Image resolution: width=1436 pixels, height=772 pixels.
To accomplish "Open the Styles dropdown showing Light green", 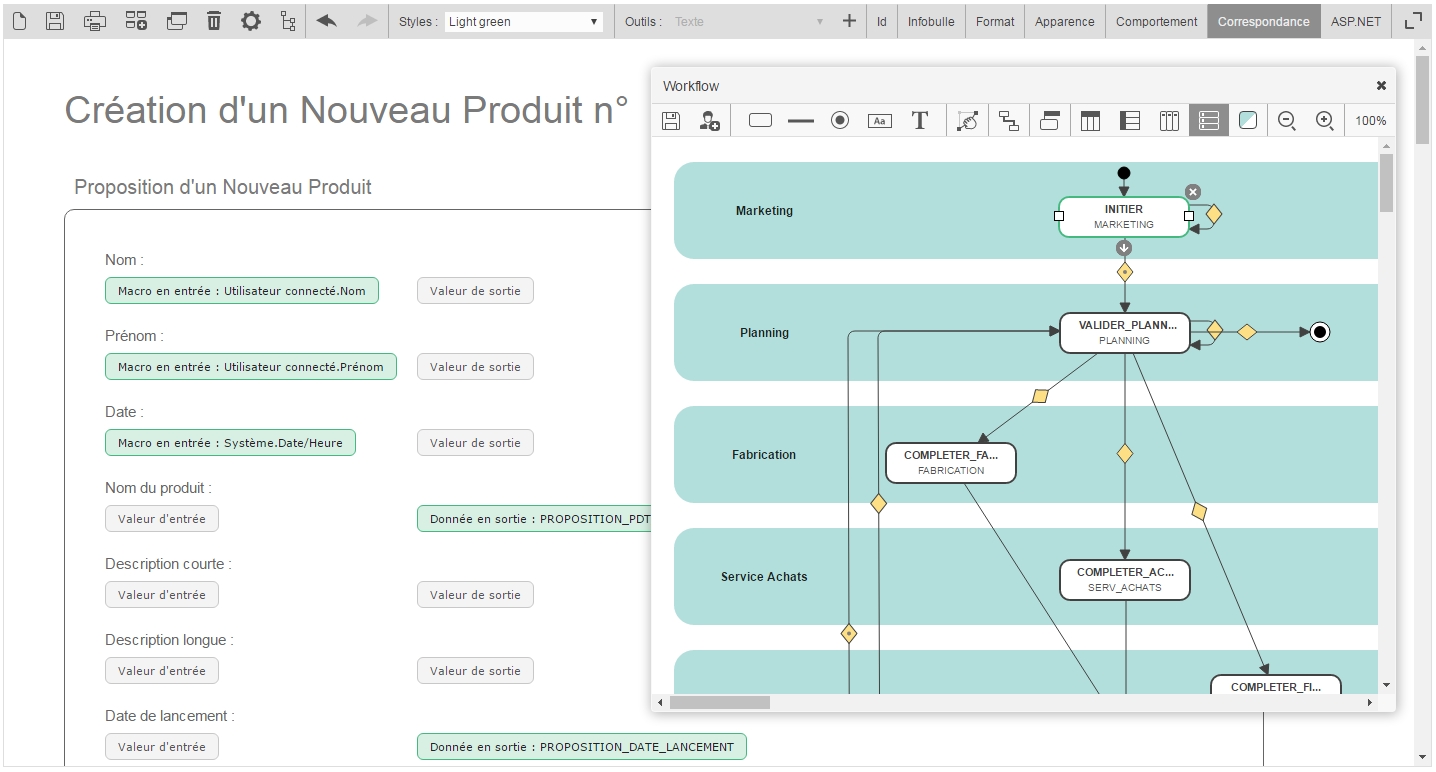I will [x=523, y=21].
